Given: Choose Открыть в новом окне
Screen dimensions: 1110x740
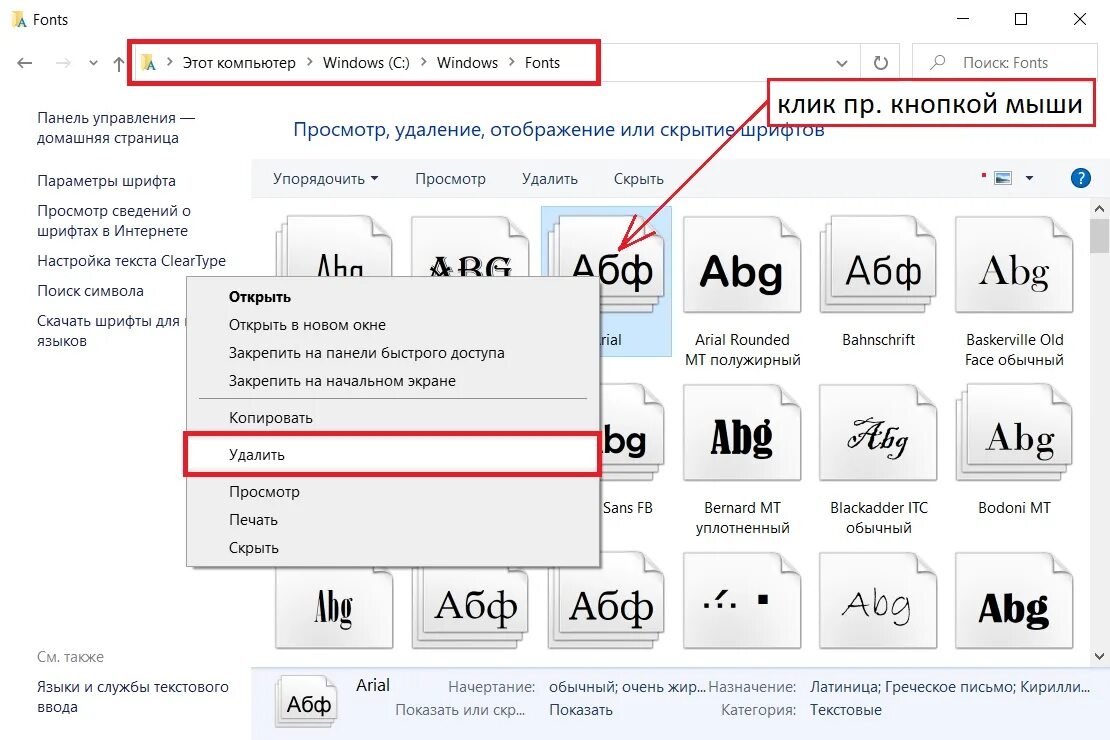Looking at the screenshot, I should pyautogui.click(x=393, y=325).
